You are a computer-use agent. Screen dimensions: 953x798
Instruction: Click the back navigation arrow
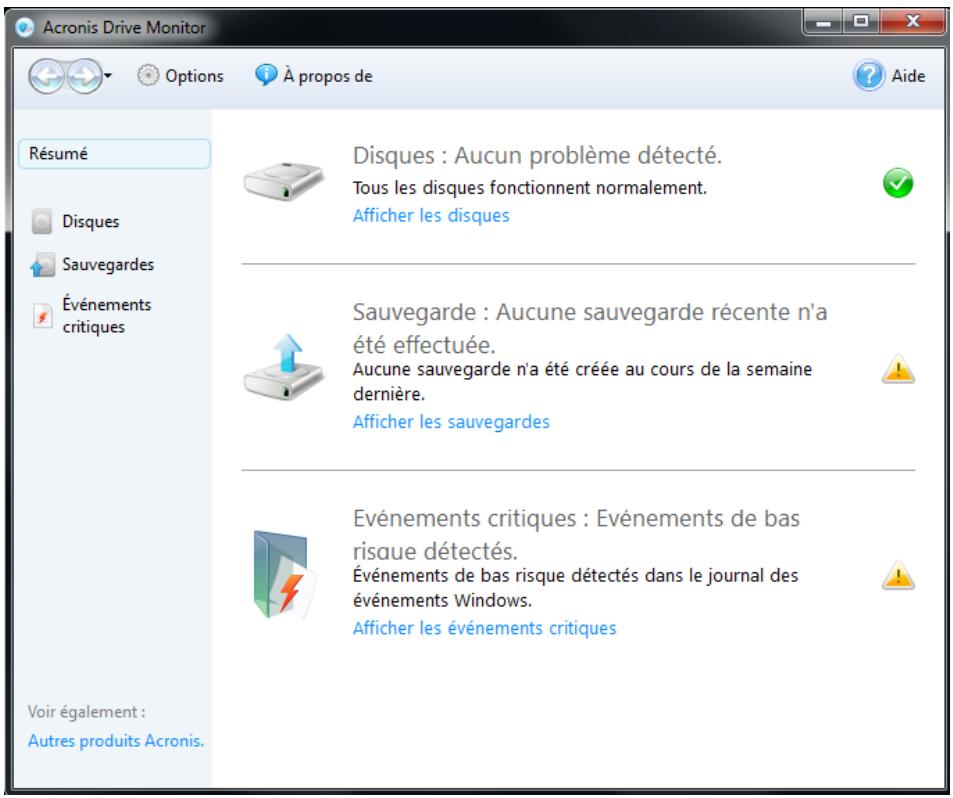pos(46,77)
